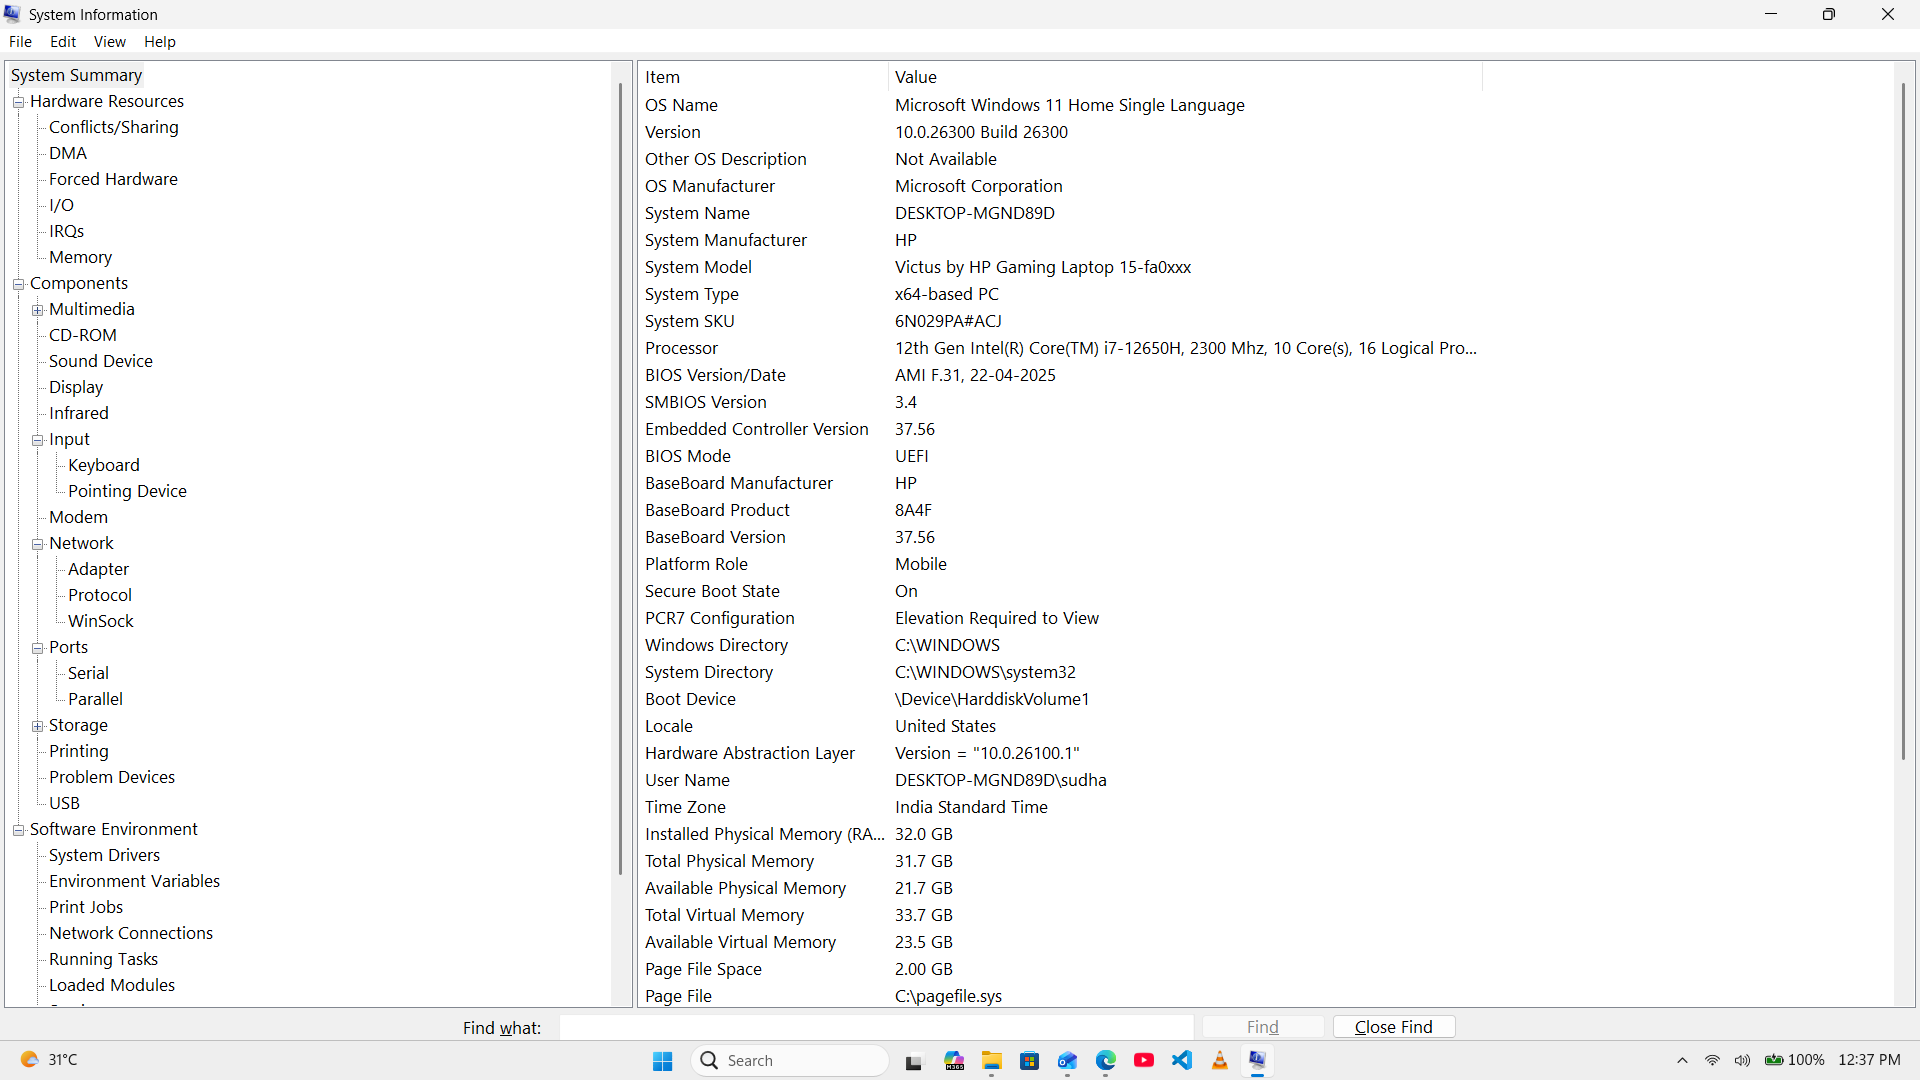Focus the Find what text field

(x=876, y=1027)
